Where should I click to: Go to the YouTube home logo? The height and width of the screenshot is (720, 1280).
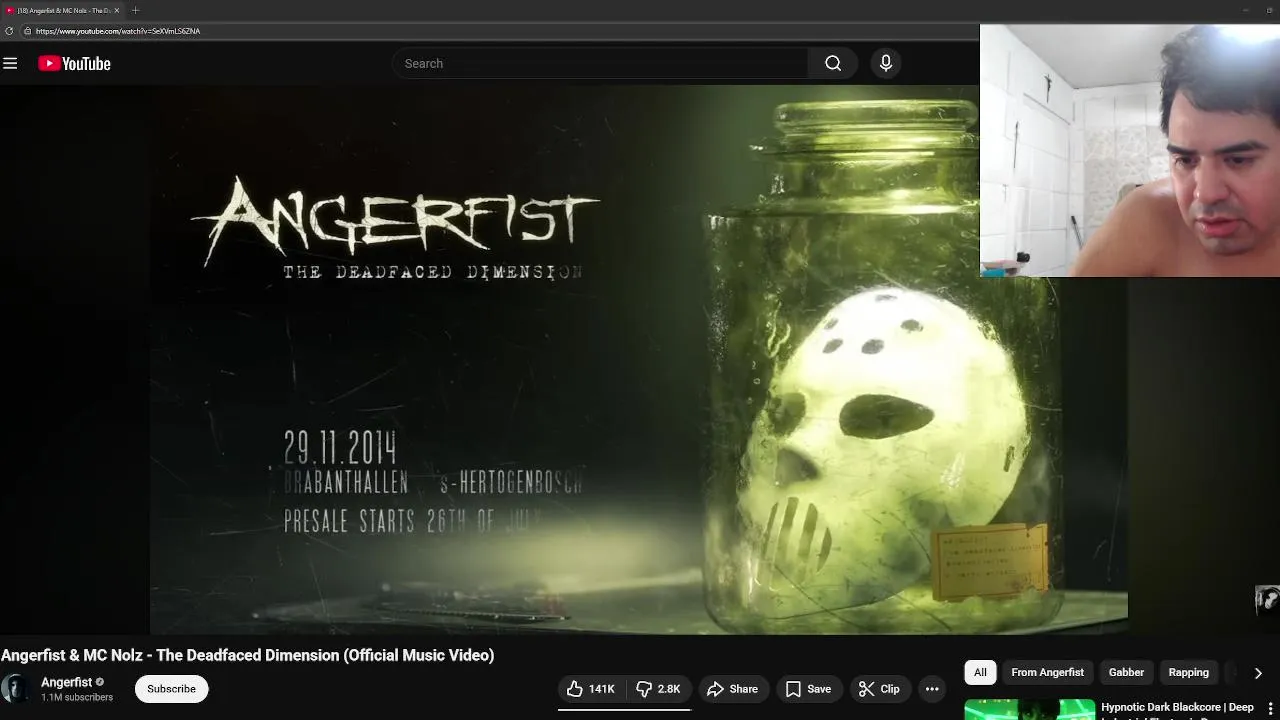pyautogui.click(x=74, y=63)
